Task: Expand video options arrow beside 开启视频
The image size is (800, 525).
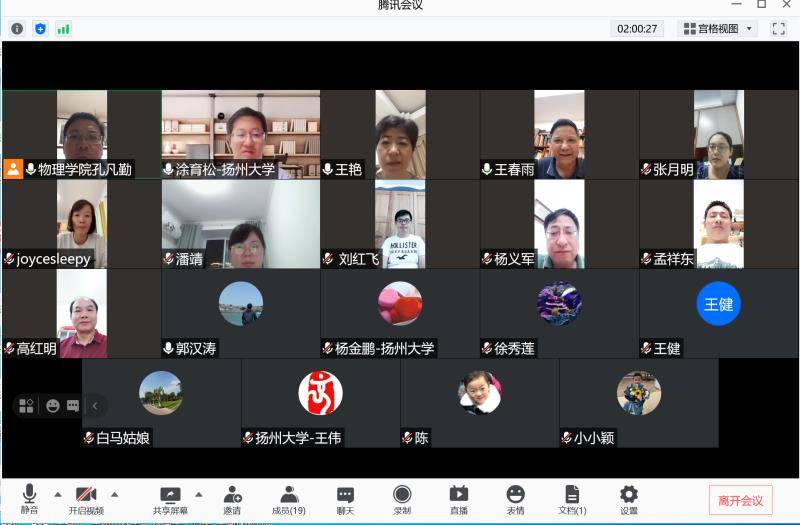Action: [x=115, y=494]
